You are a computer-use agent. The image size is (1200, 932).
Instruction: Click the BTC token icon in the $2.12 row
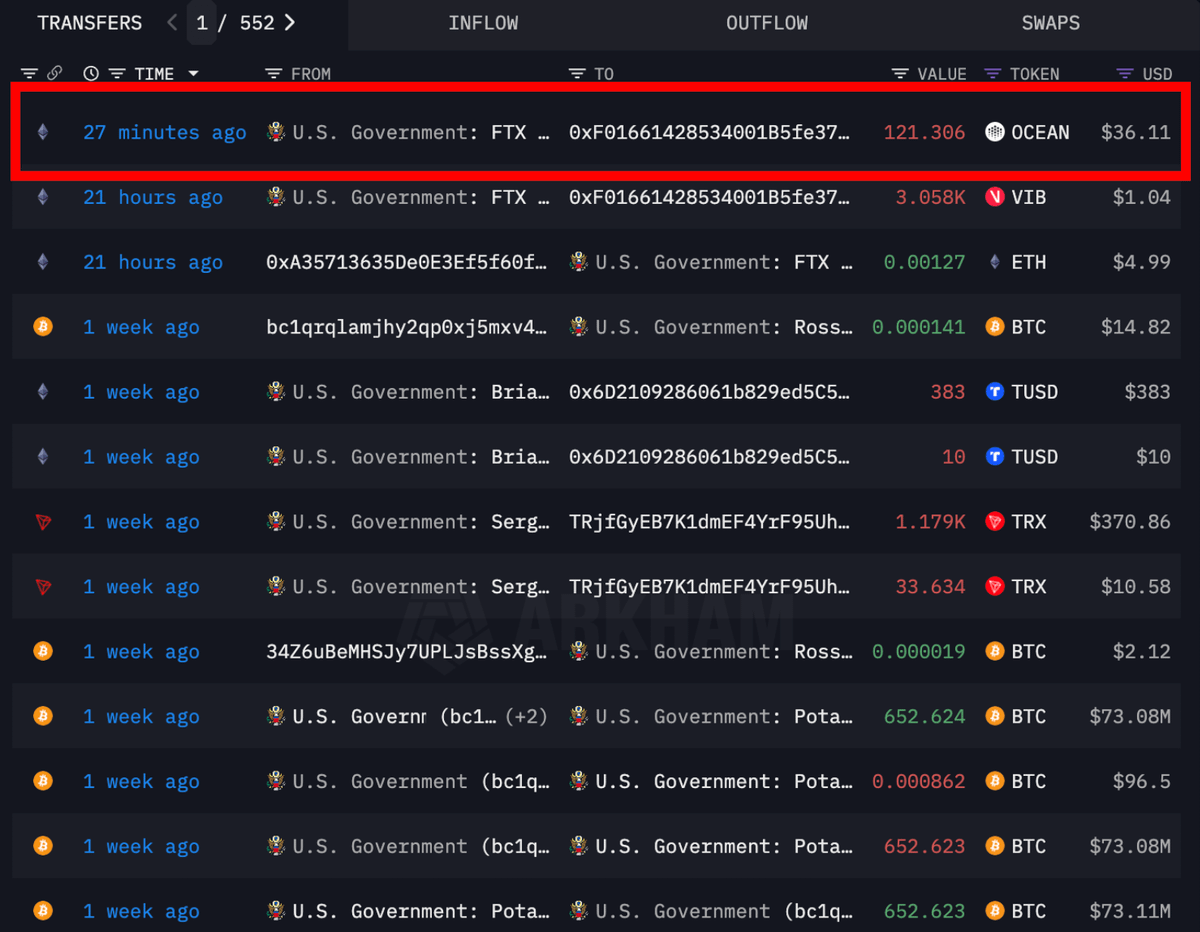(x=994, y=652)
